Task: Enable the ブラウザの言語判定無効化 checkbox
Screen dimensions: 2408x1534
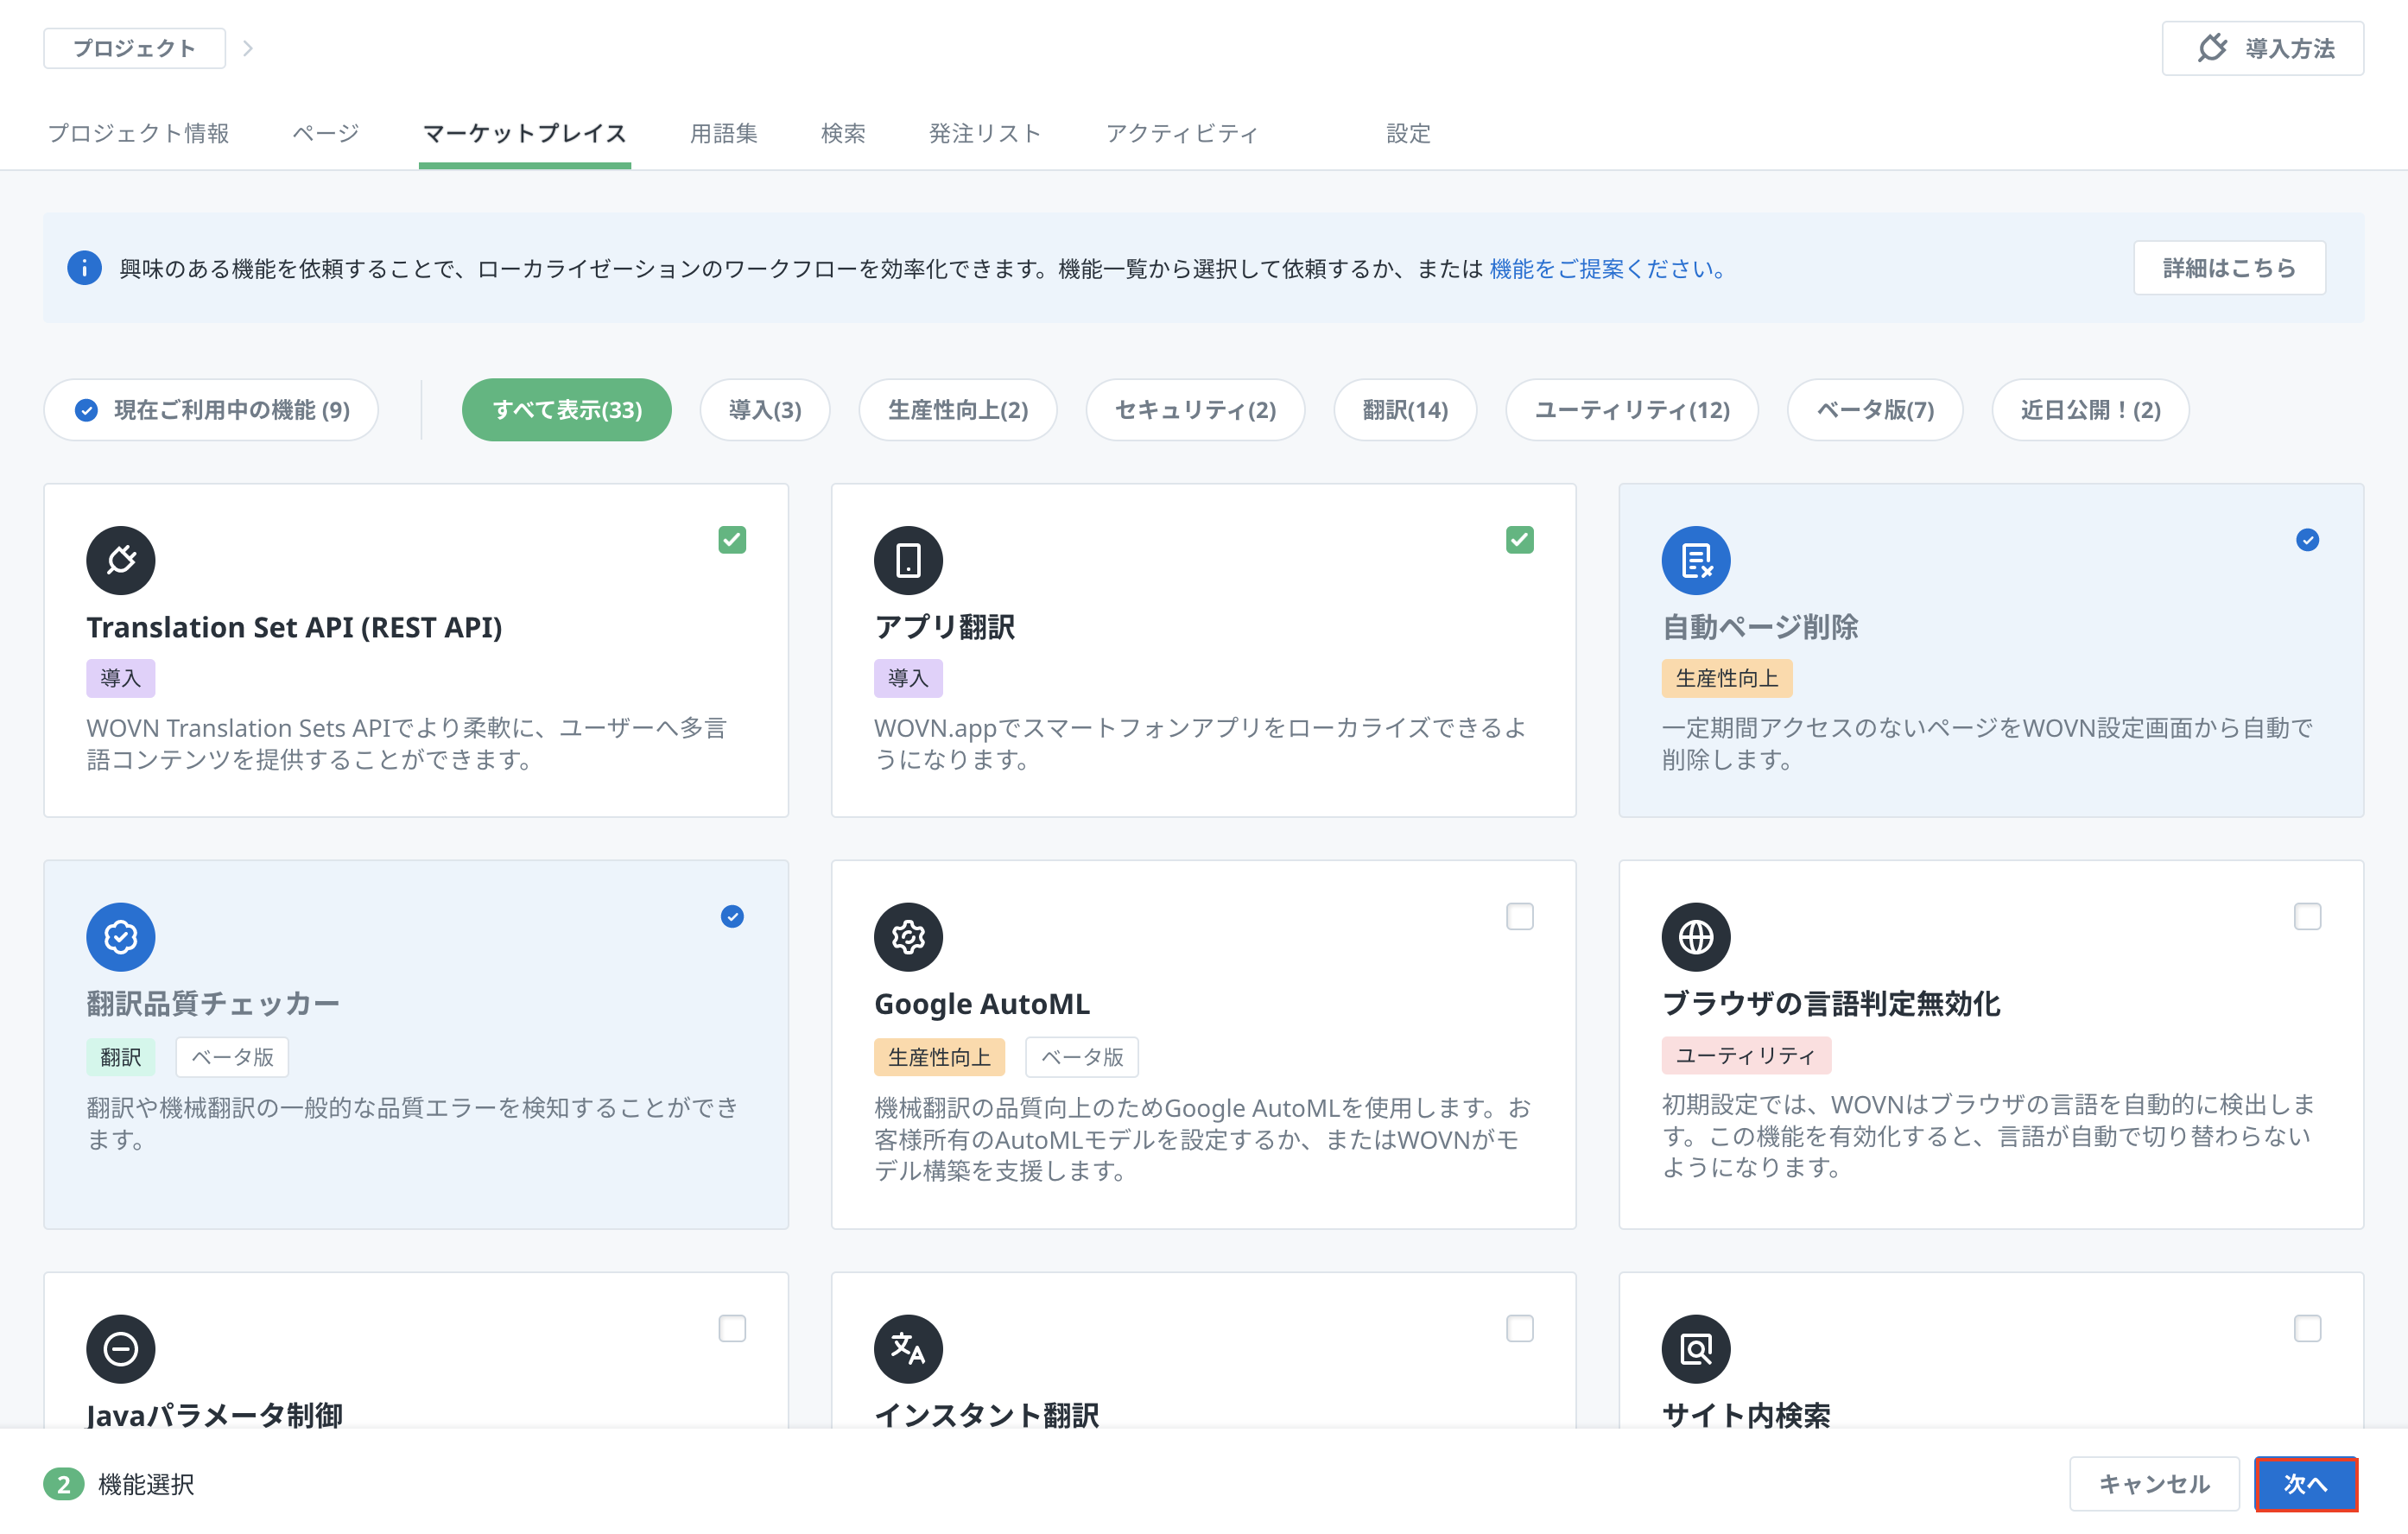Action: tap(2306, 916)
